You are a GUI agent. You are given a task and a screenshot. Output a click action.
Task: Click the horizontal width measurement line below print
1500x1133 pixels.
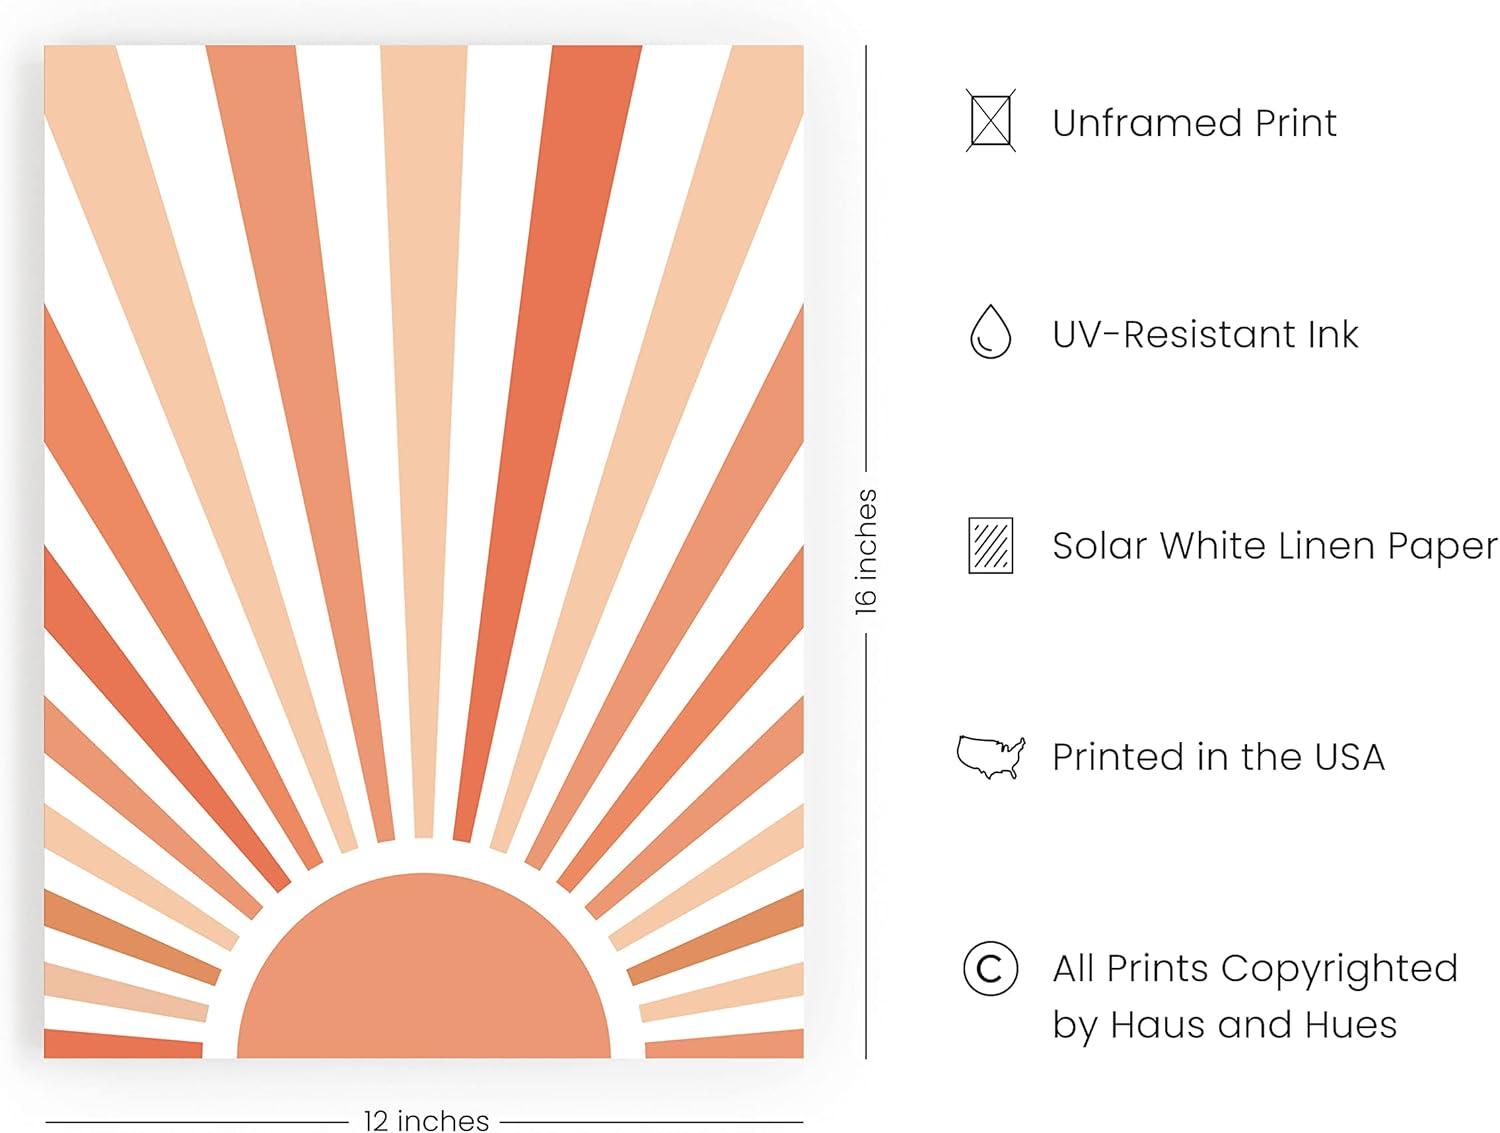[x=200, y=1121]
